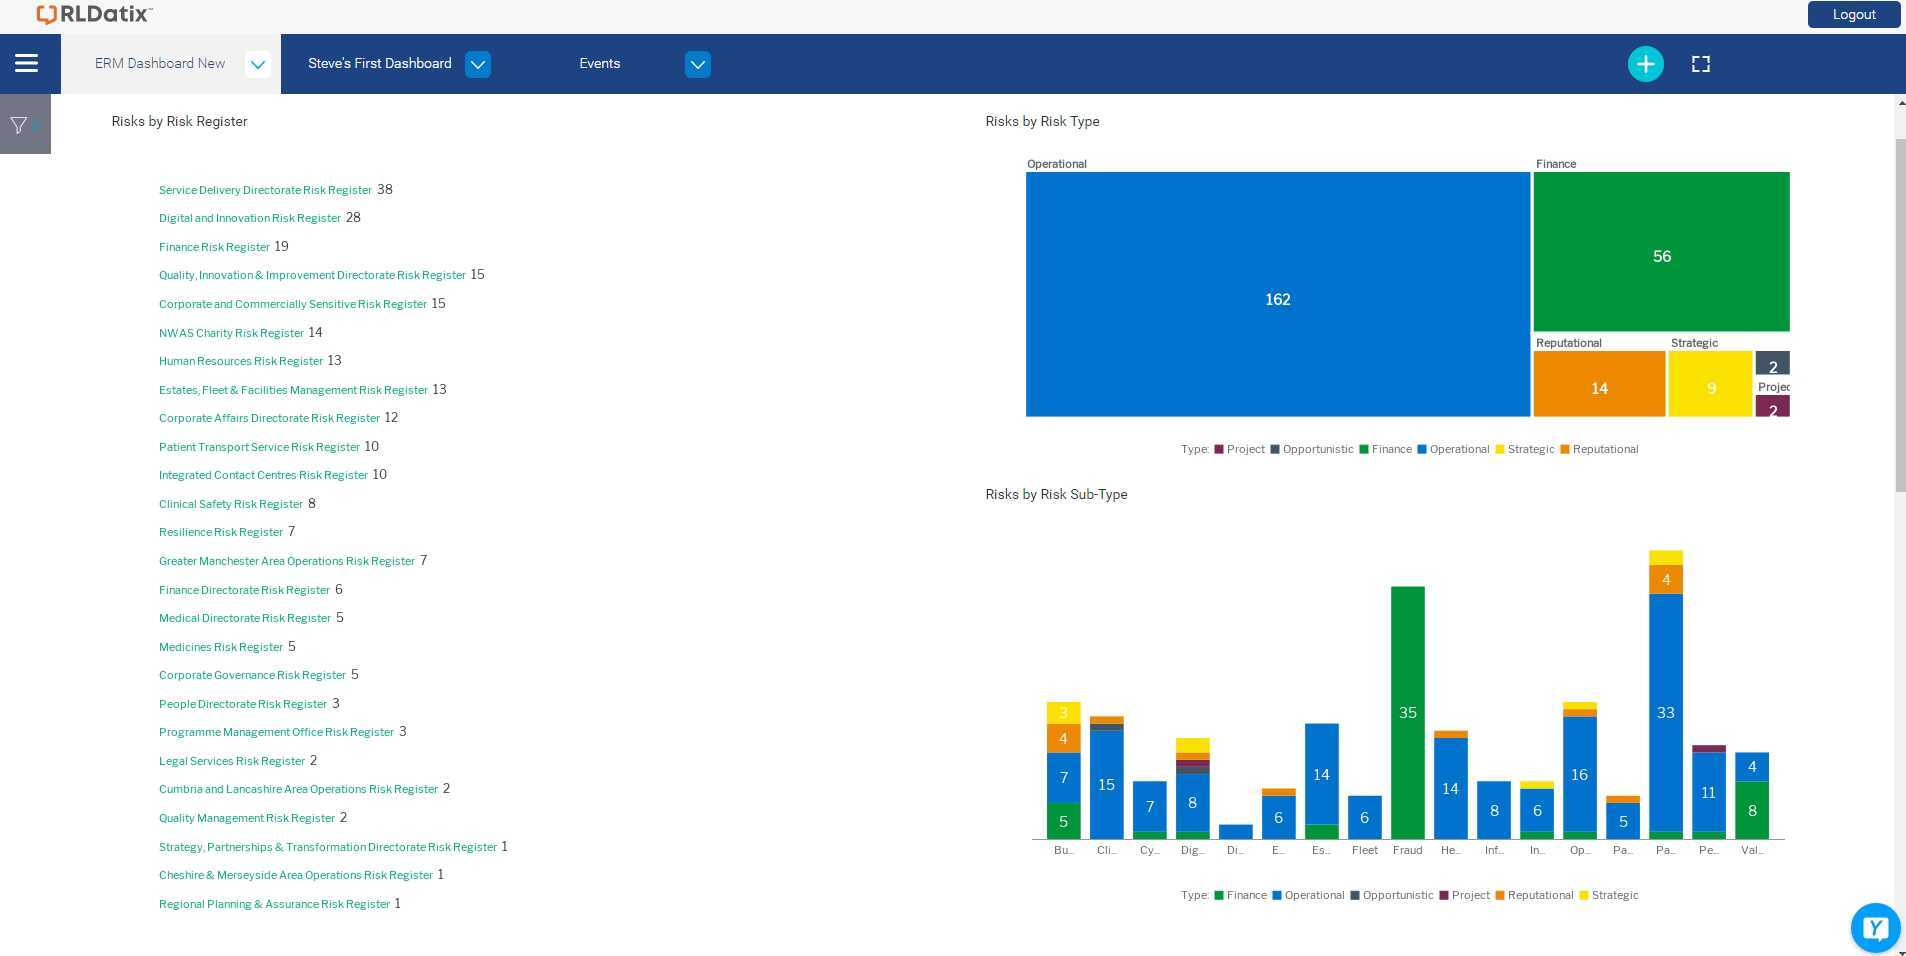Click the vertical scrollbar on the right
Screen dimensions: 1906x956
[x=1899, y=300]
